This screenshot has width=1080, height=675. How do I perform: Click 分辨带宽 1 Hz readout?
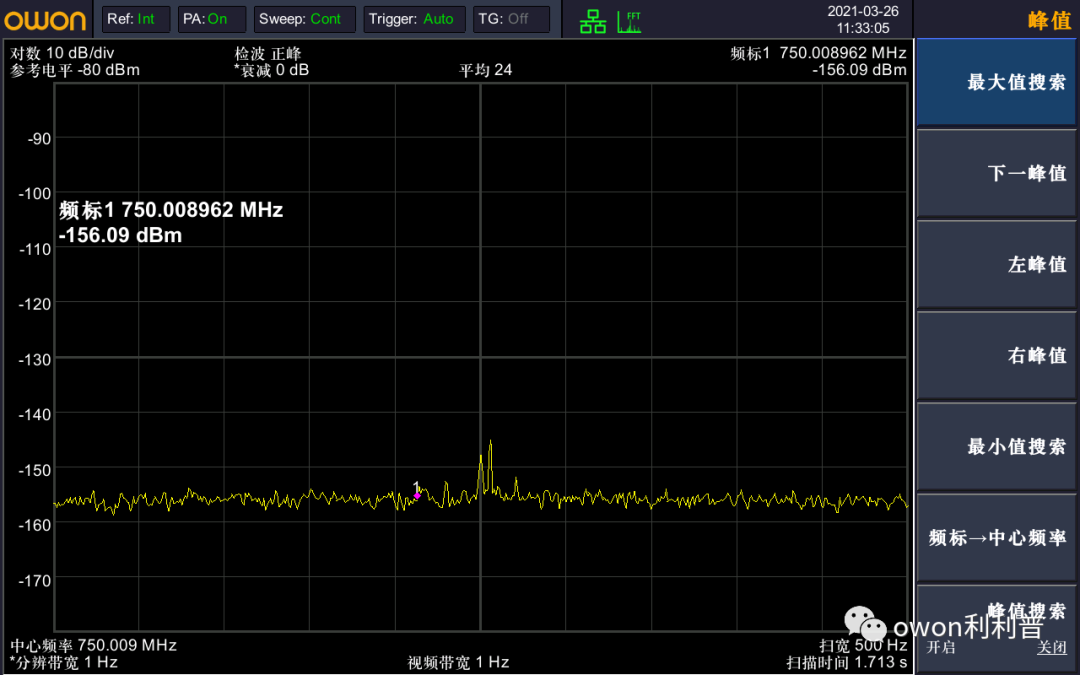[63, 663]
